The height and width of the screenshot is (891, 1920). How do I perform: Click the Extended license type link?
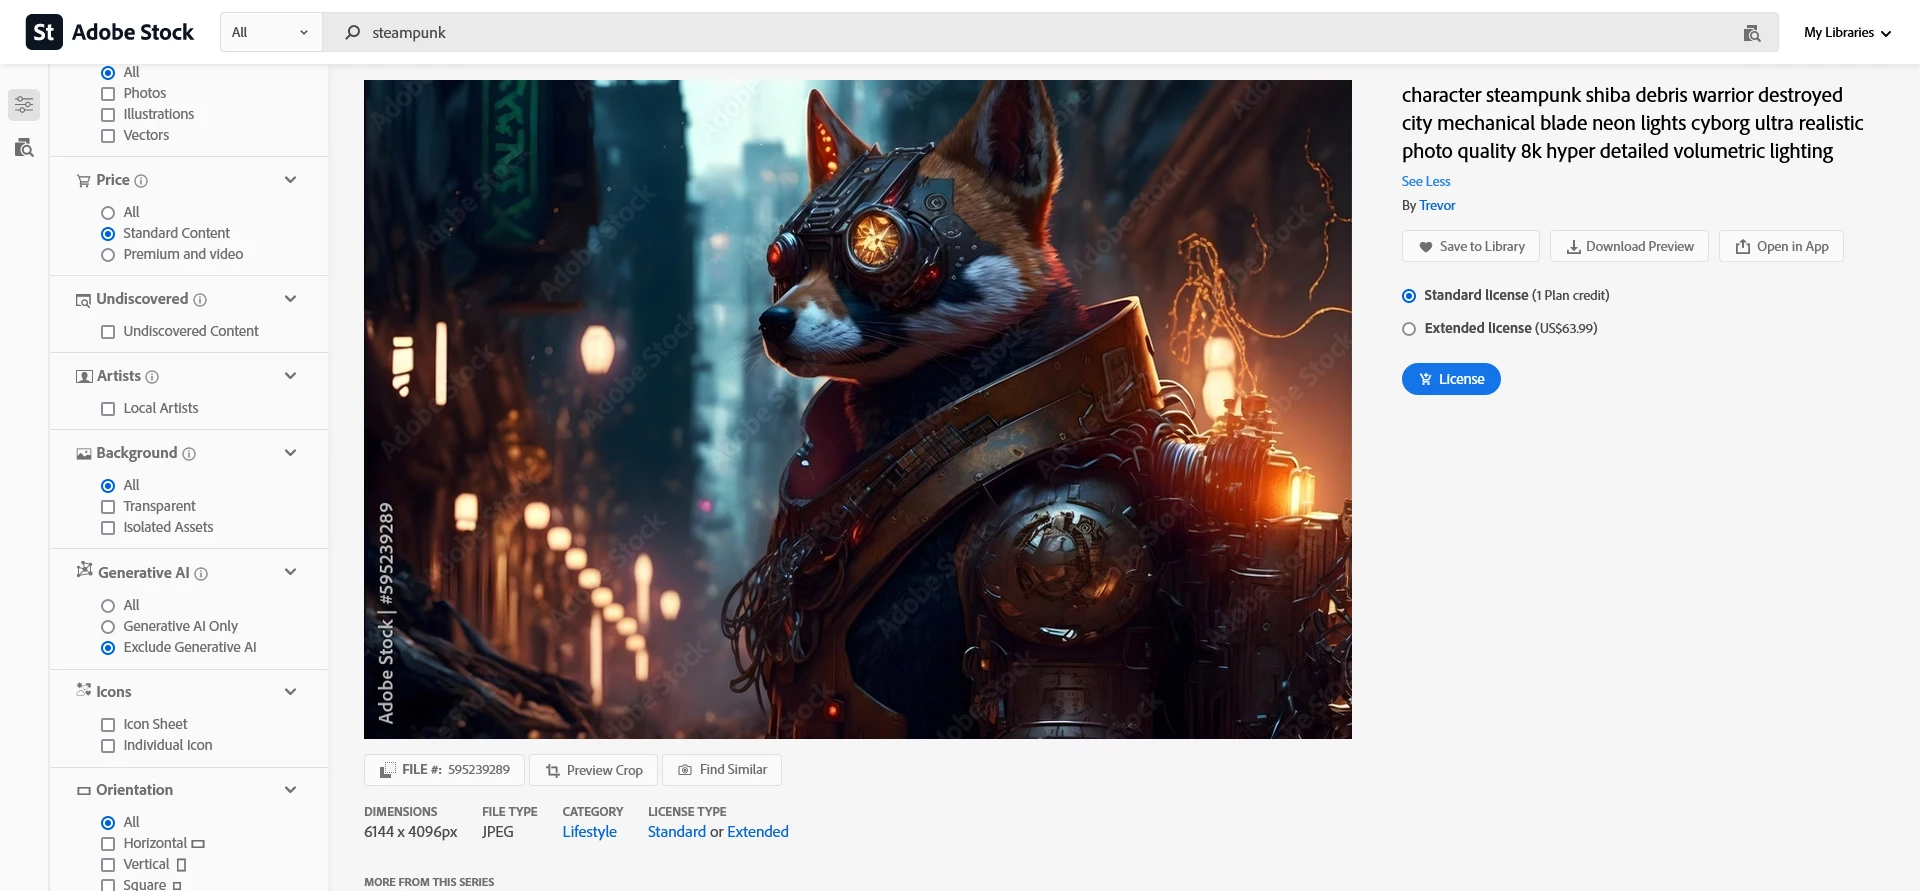click(758, 832)
